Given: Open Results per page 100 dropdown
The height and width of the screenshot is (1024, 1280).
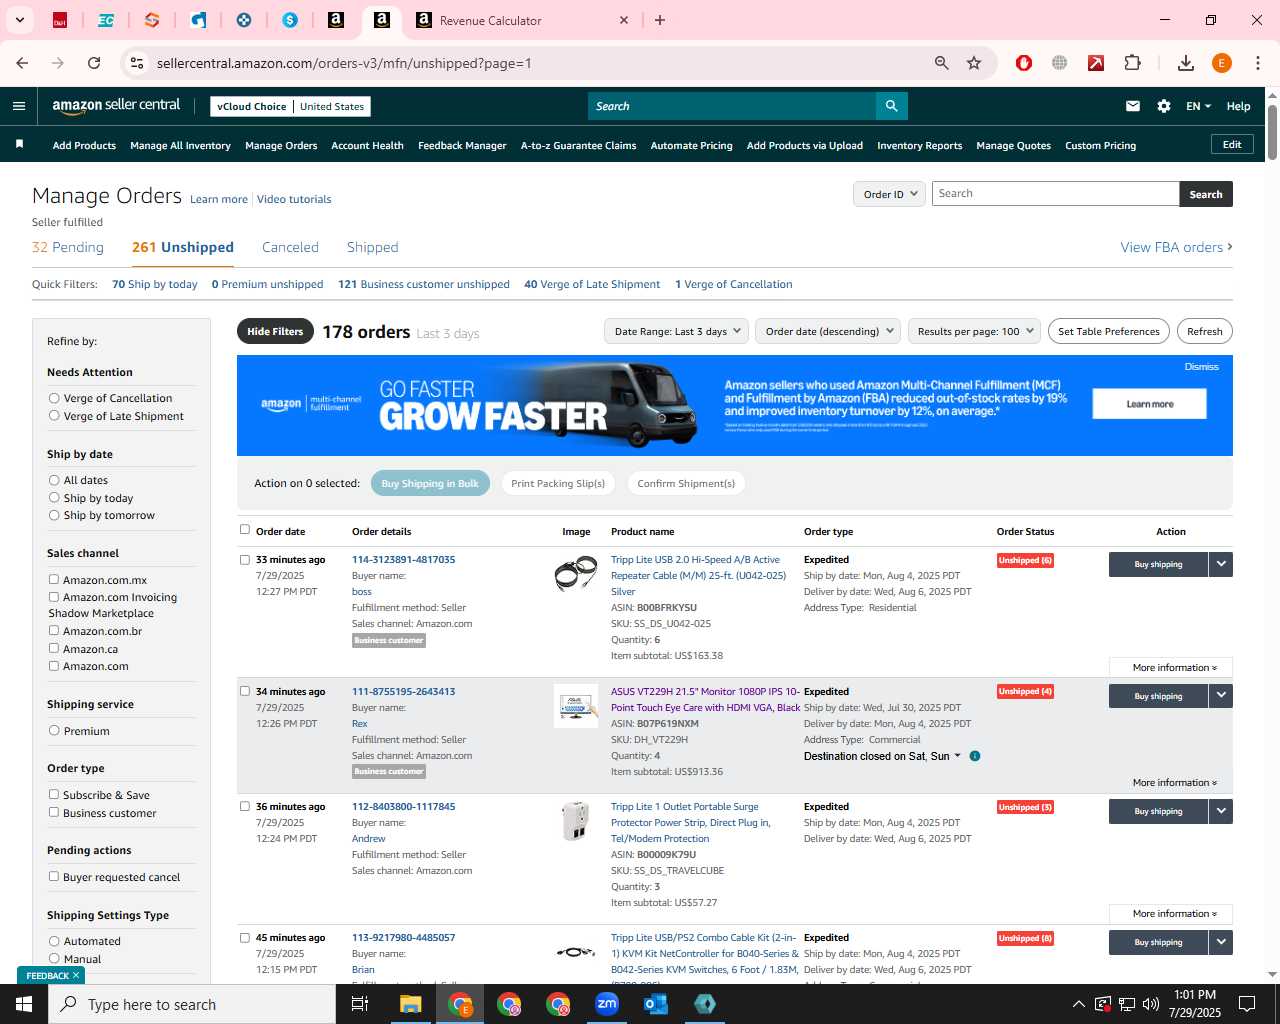Looking at the screenshot, I should click(975, 331).
